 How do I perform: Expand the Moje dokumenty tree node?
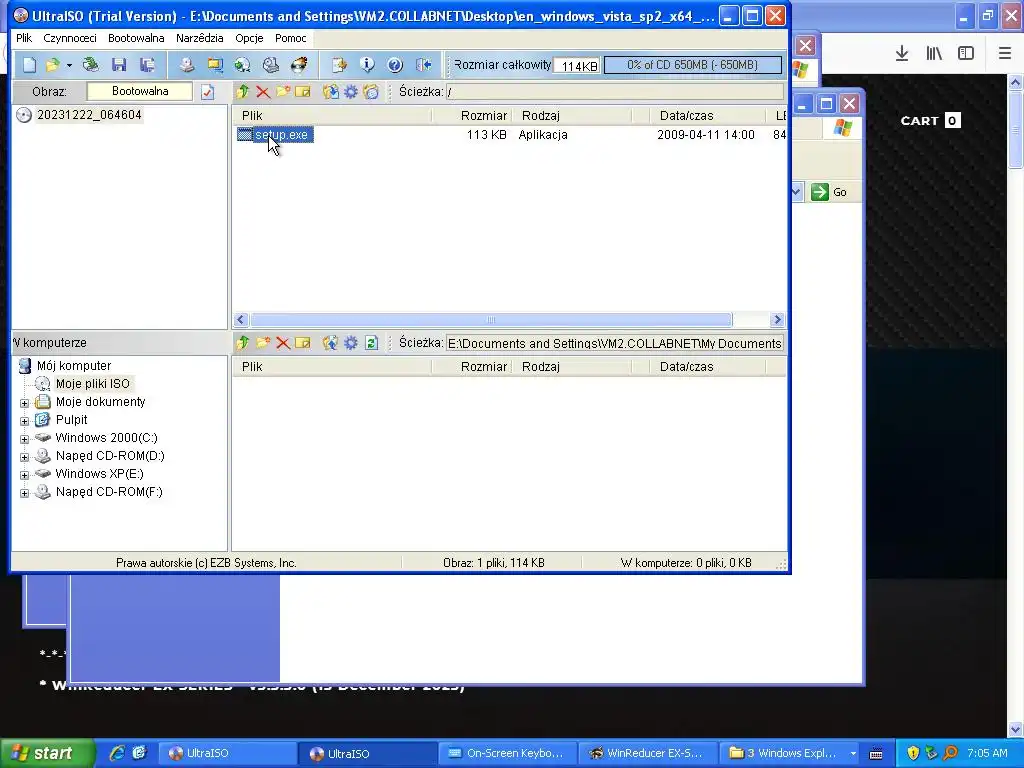click(24, 403)
